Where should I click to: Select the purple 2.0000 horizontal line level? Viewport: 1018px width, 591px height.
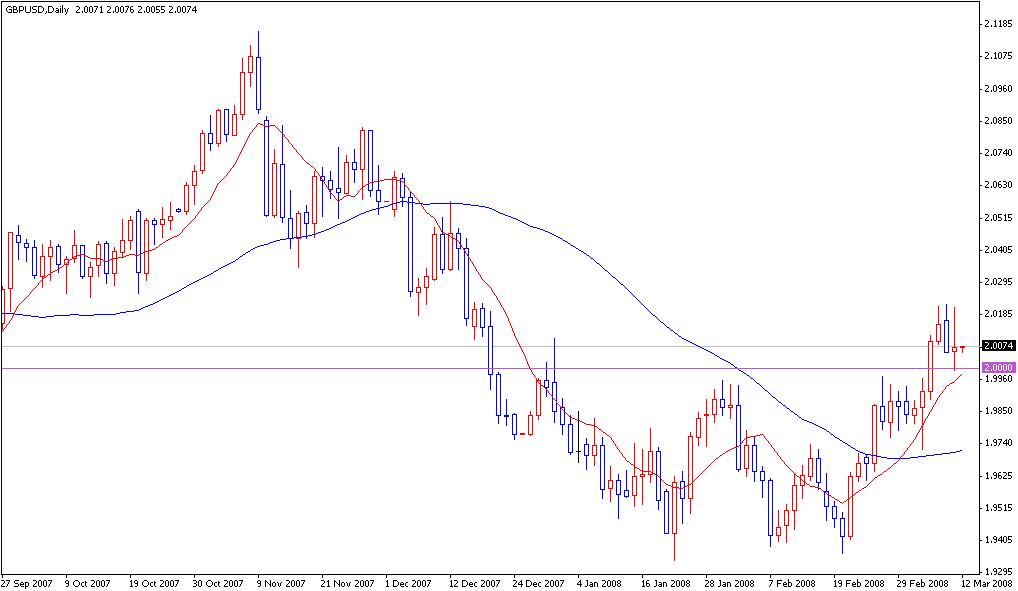click(500, 370)
